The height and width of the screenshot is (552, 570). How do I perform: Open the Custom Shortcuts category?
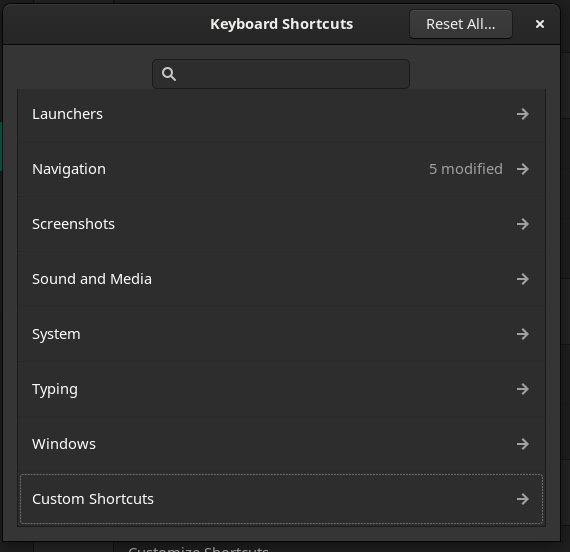[x=281, y=499]
